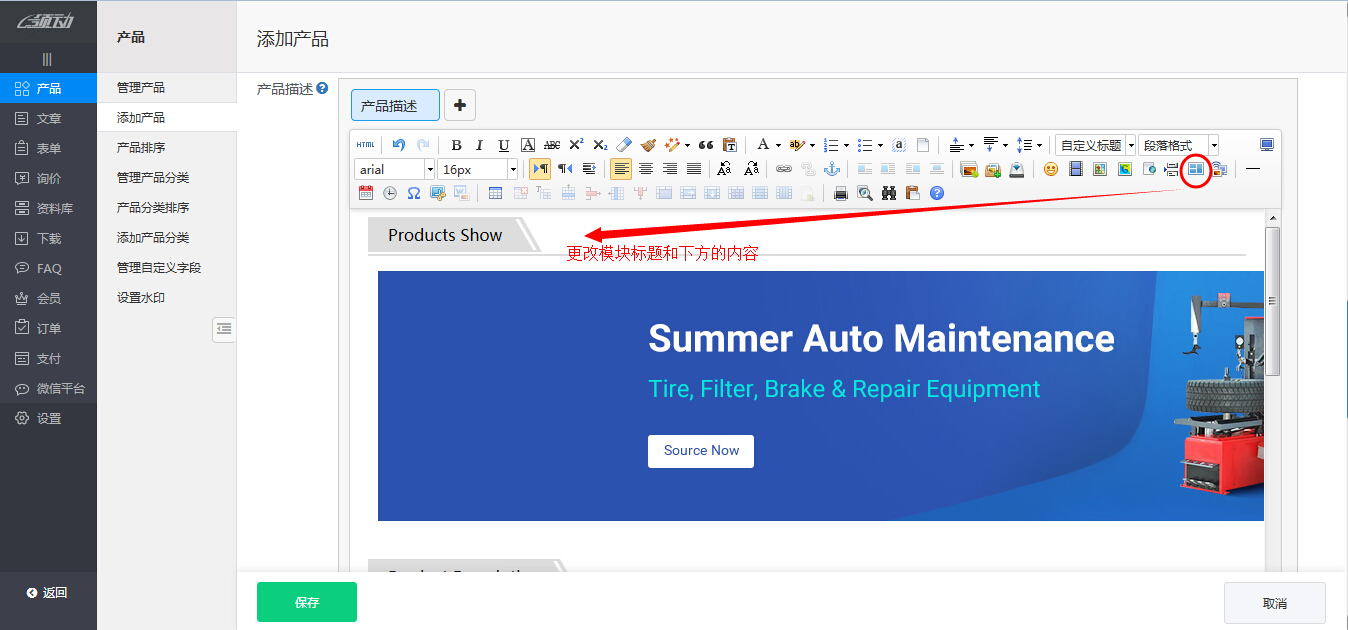The image size is (1348, 630).
Task: Toggle italic text formatting
Action: coord(479,145)
